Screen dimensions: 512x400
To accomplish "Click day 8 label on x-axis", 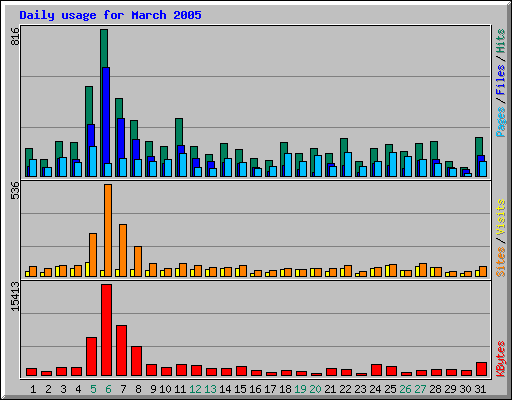I will [x=138, y=389].
